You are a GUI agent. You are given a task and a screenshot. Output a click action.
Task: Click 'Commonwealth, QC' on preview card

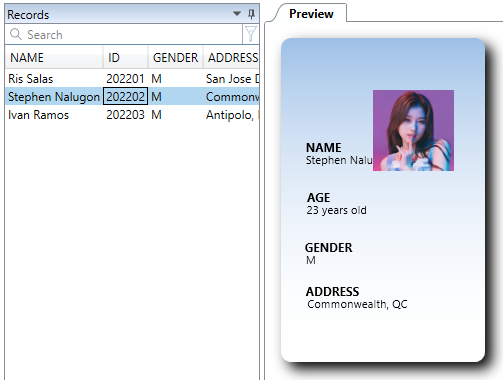point(357,304)
